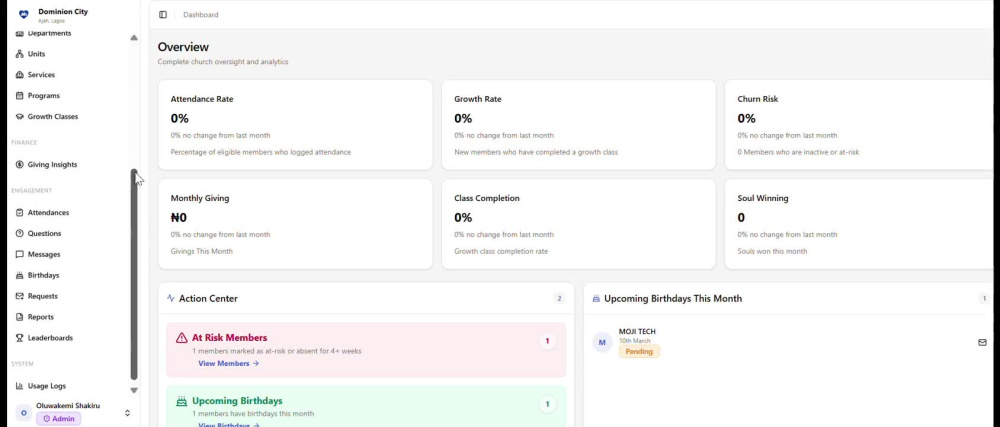The height and width of the screenshot is (427, 1000).
Task: Click the Growth Classes icon
Action: pyautogui.click(x=20, y=117)
